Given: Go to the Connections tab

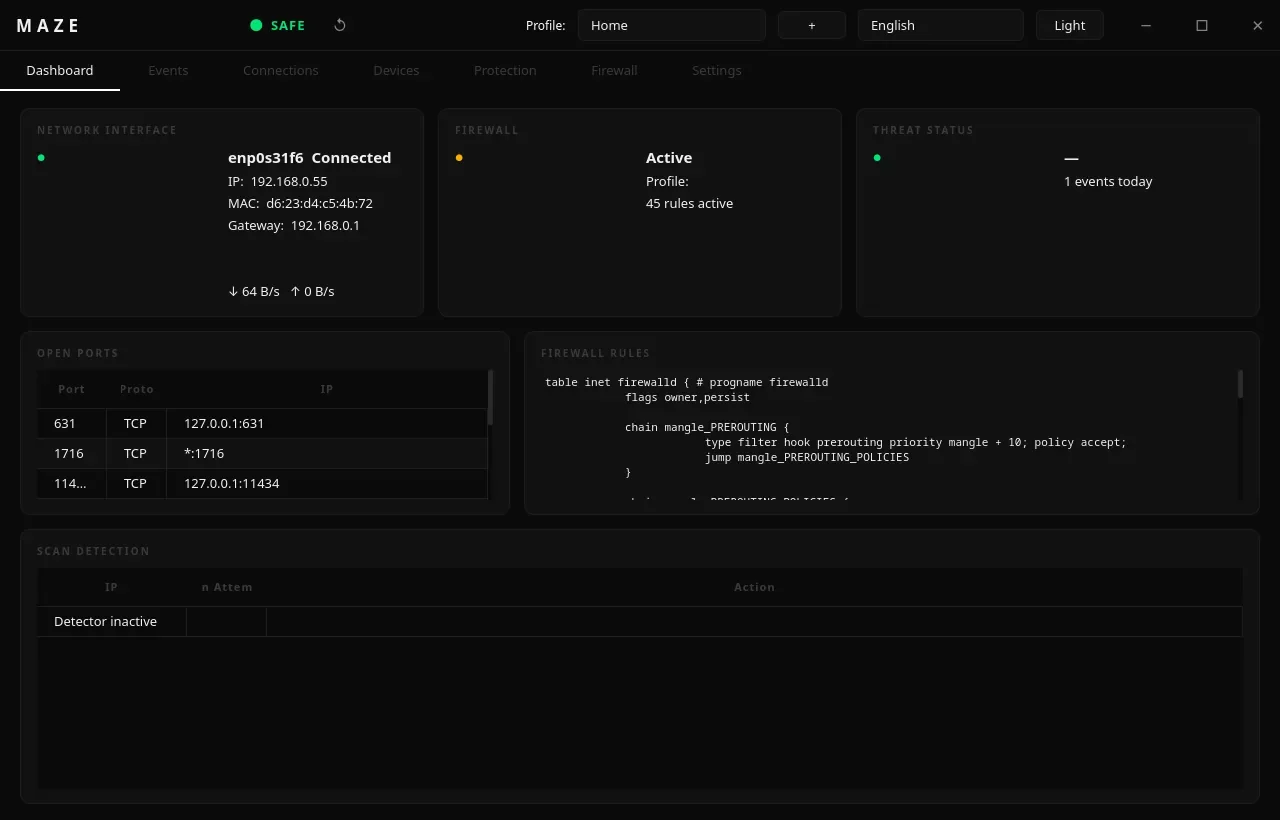Looking at the screenshot, I should pos(281,70).
